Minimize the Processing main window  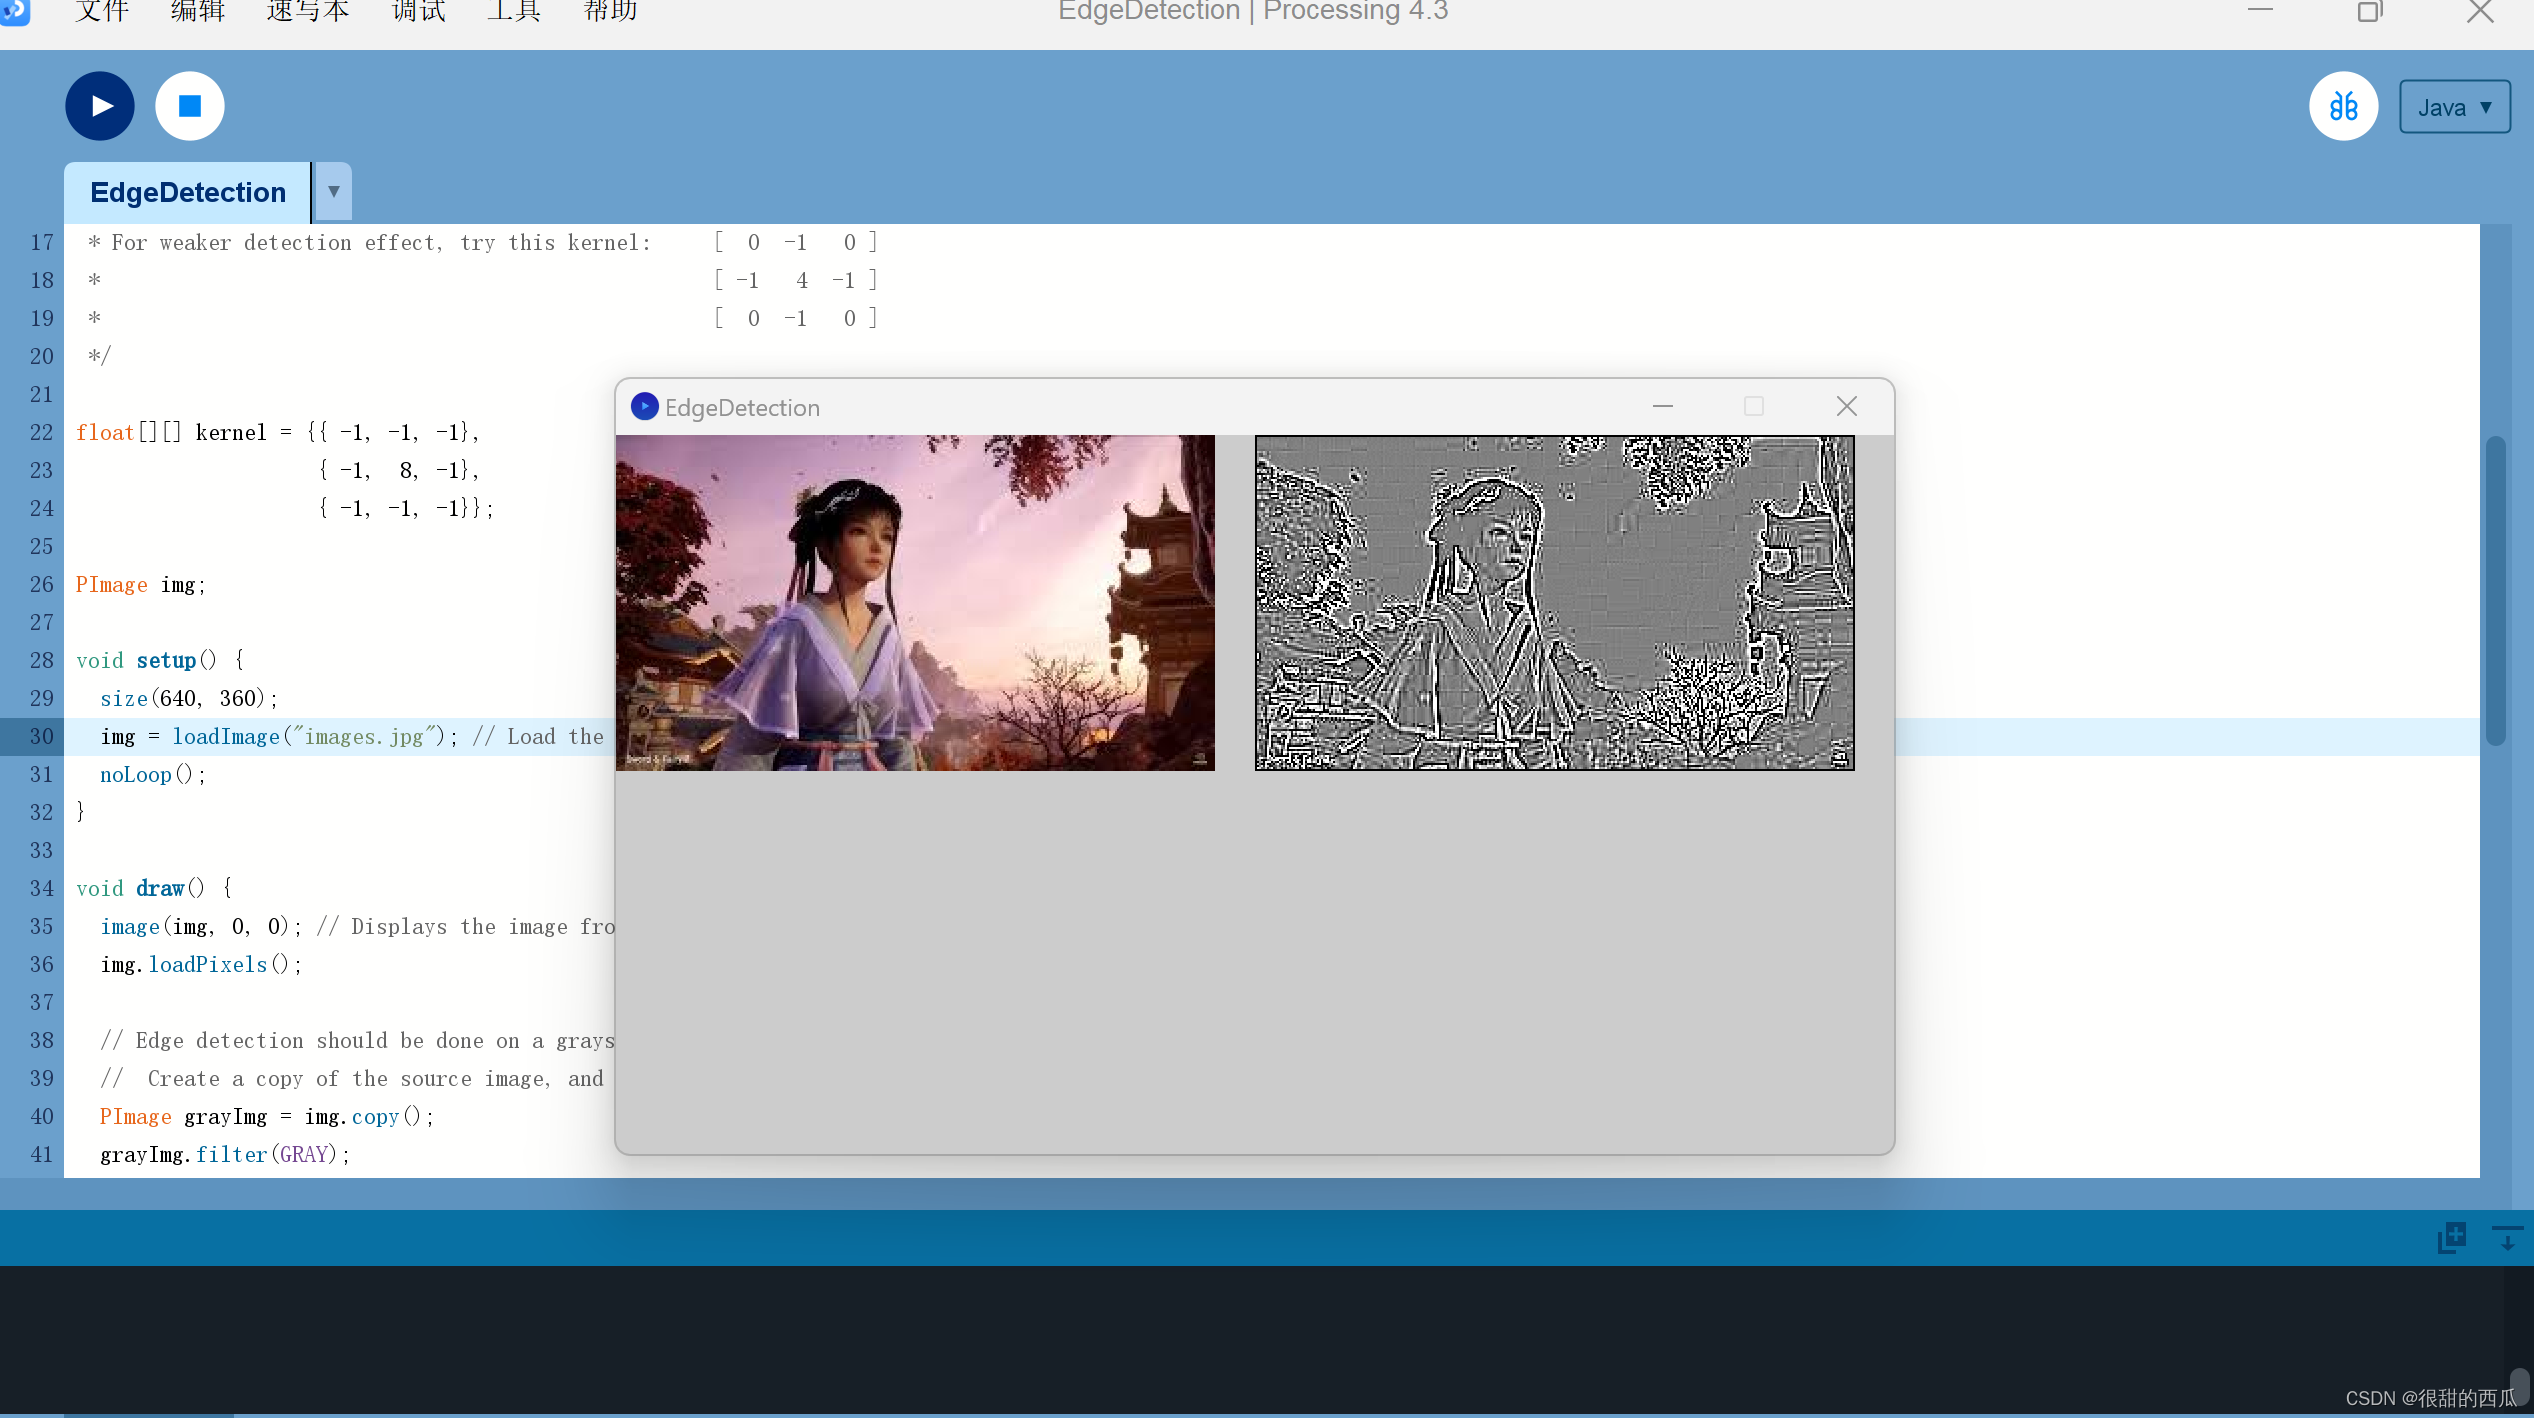click(2261, 10)
